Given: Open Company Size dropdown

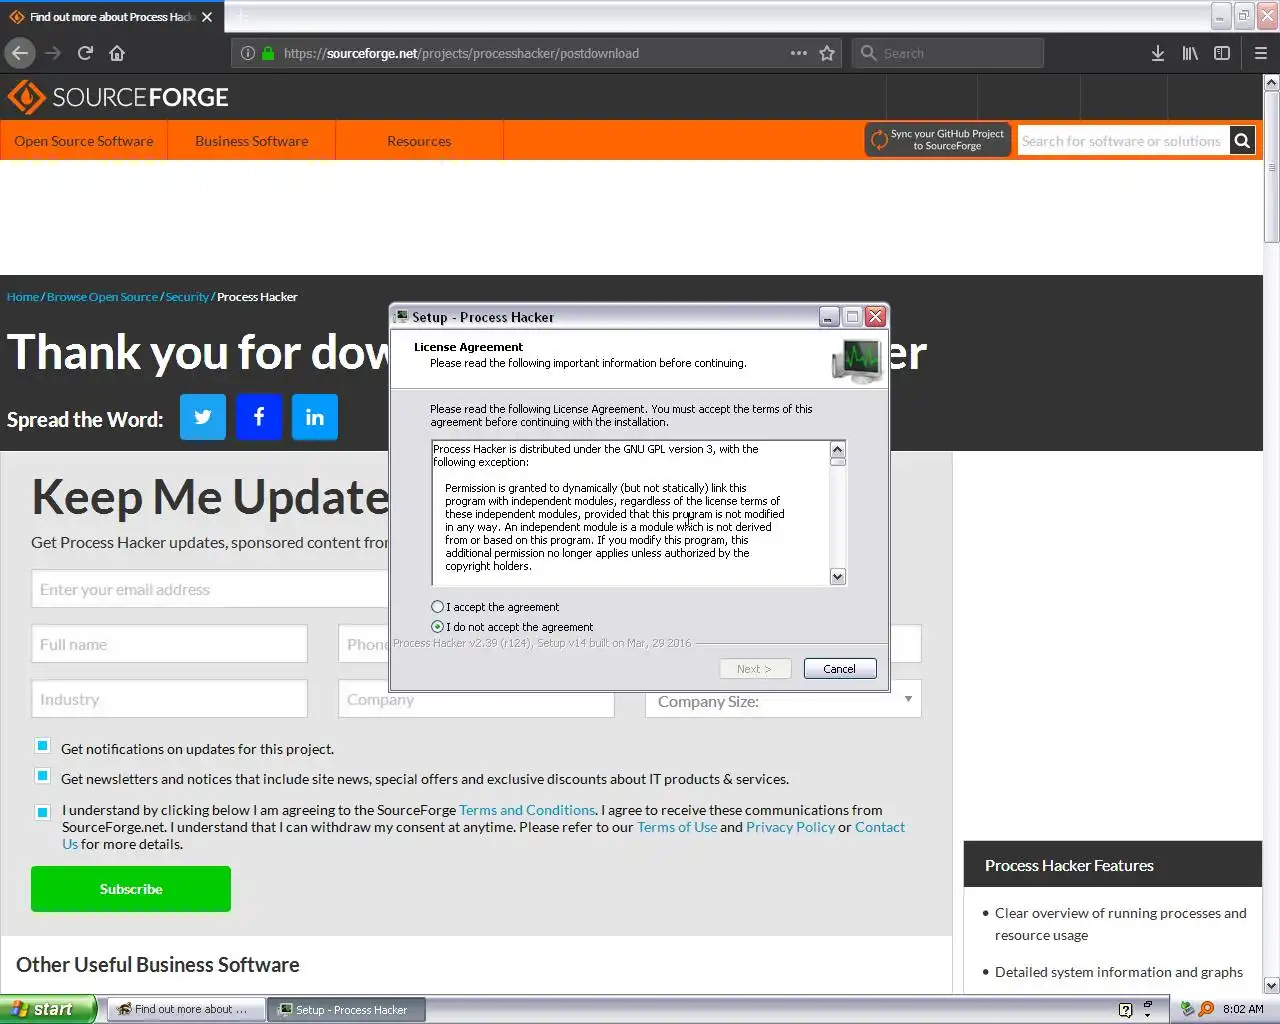Looking at the screenshot, I should coord(783,701).
